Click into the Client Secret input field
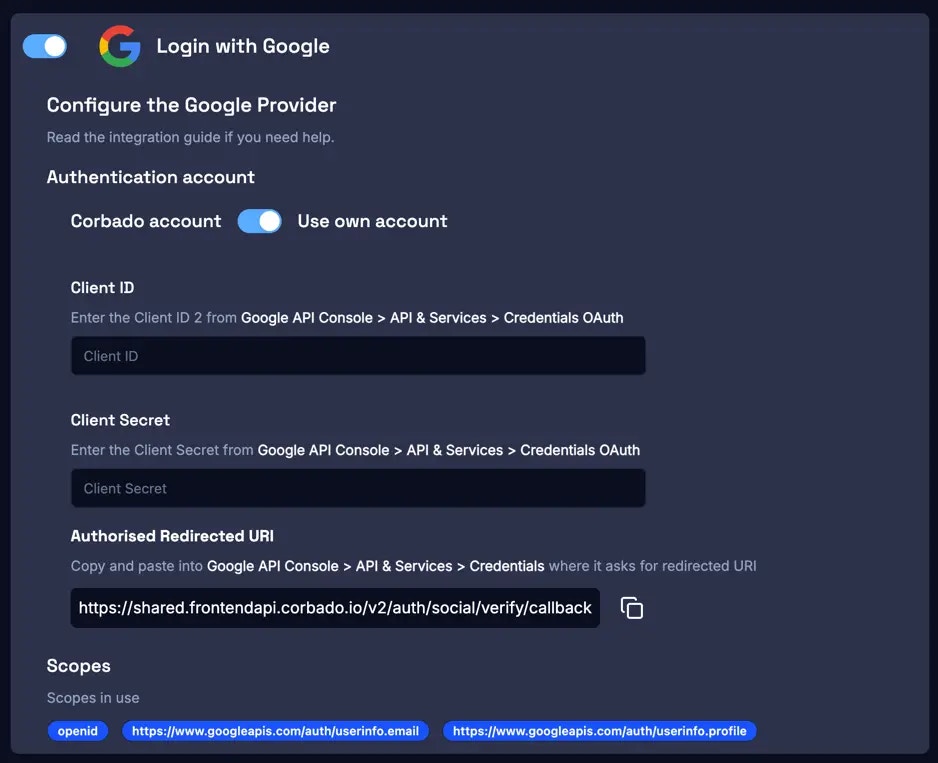Image resolution: width=938 pixels, height=763 pixels. [358, 488]
